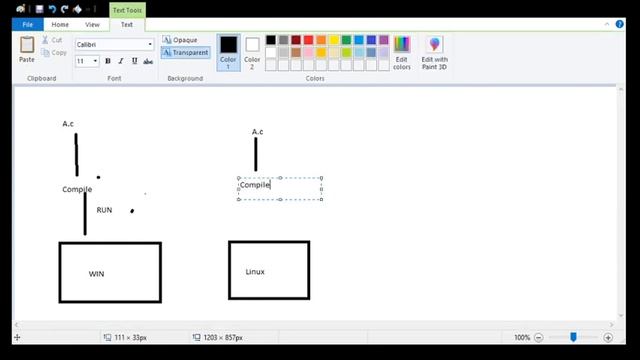Click the Text Tools contextual tab

click(127, 10)
